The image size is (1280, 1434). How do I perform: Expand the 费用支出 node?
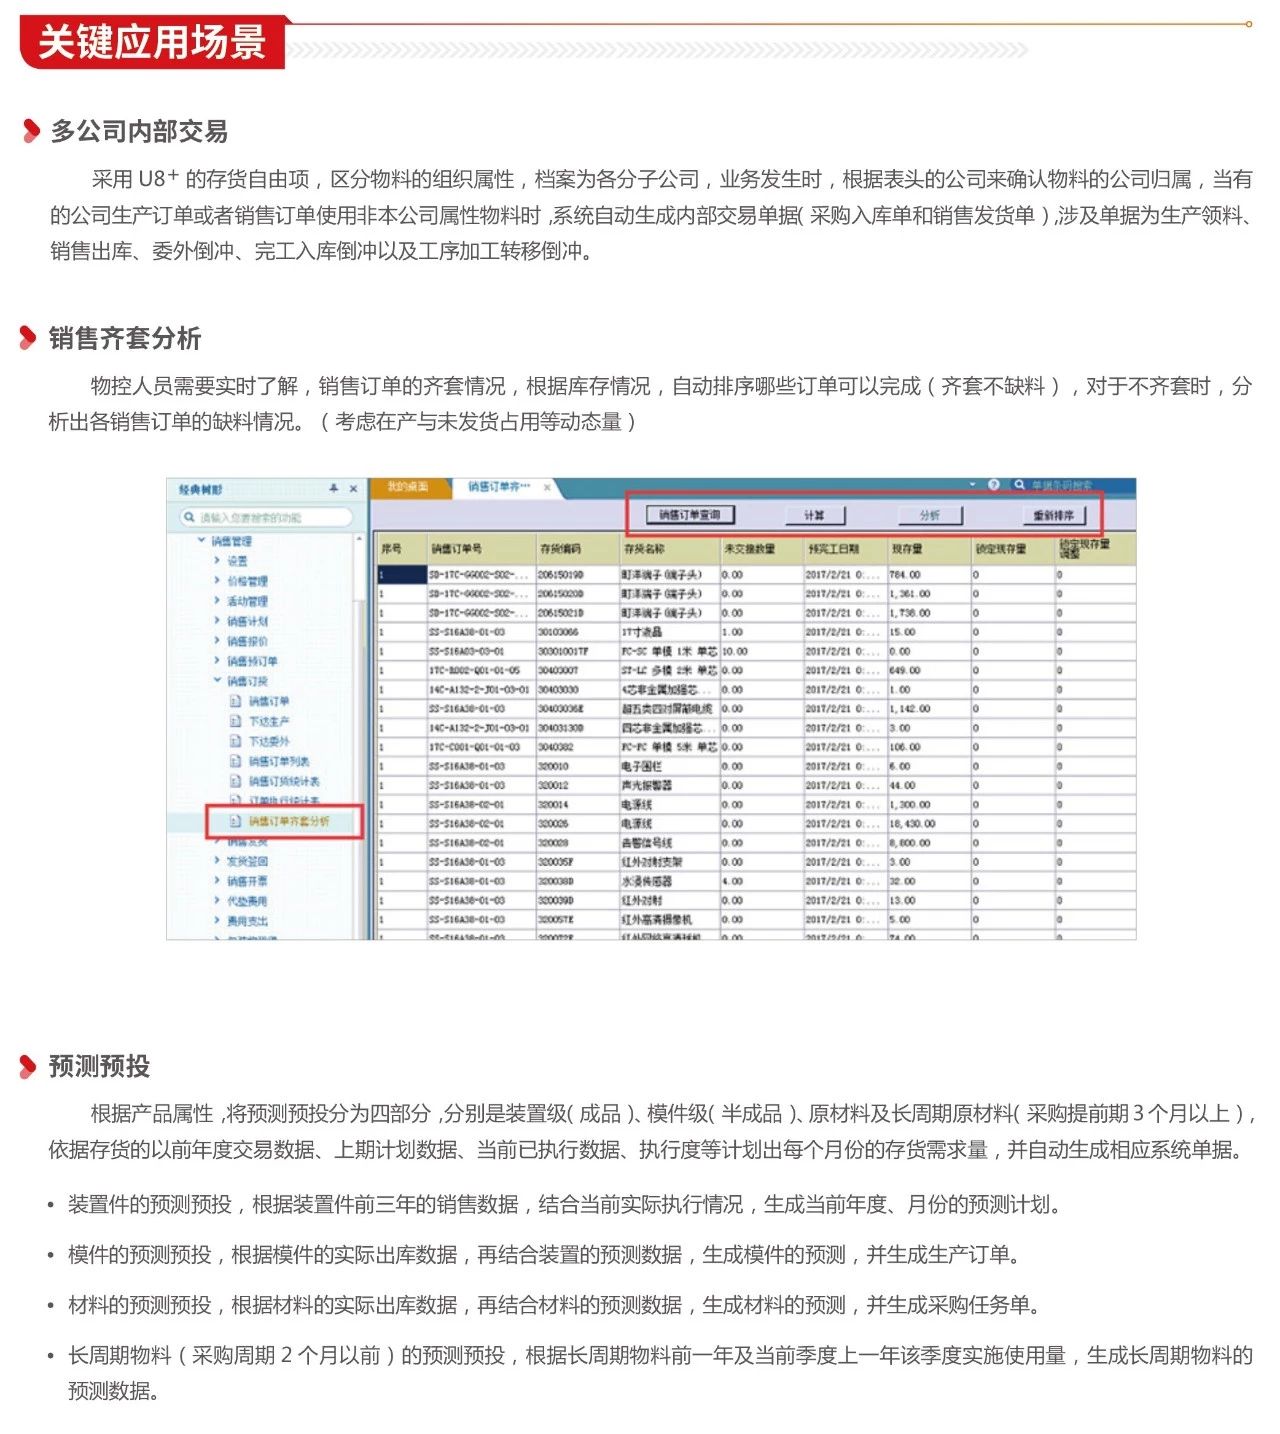[216, 921]
